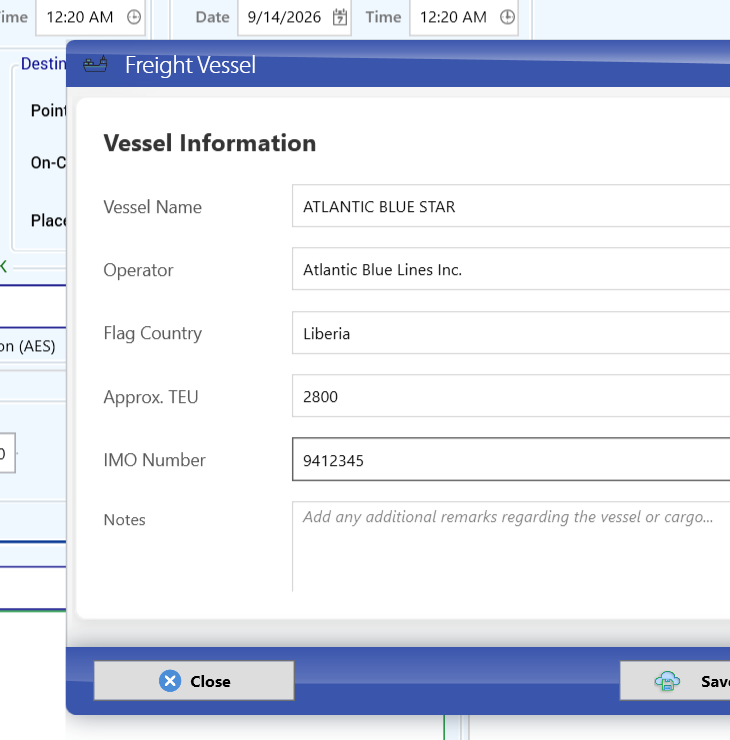Screen dimensions: 730x740
Task: Click the IMO Number label
Action: 154,460
